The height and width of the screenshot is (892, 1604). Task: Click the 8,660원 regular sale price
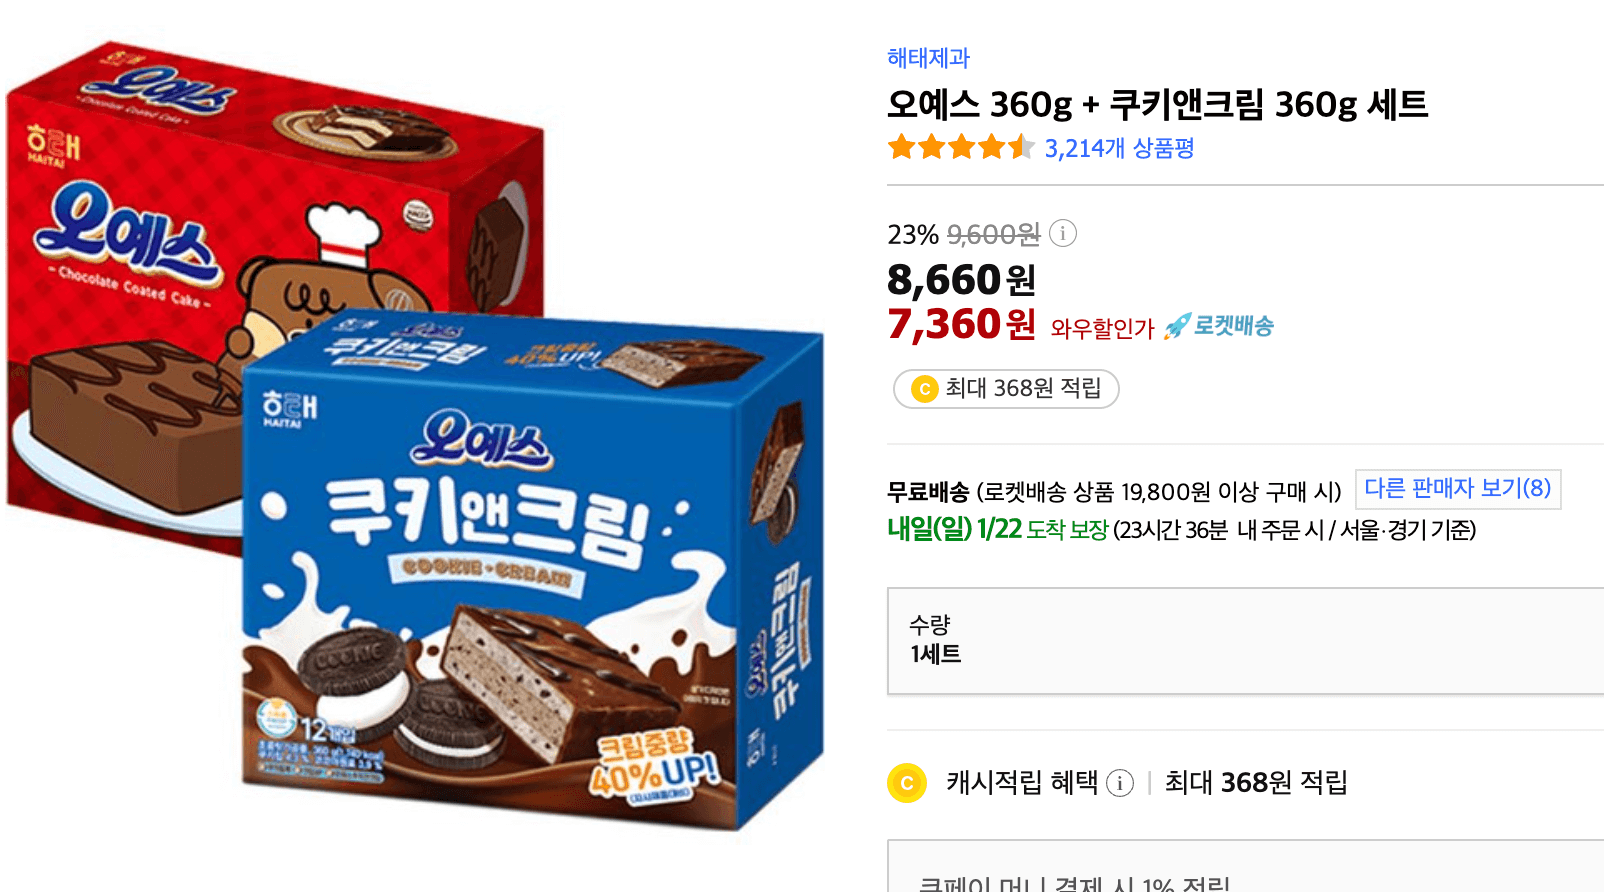(961, 280)
